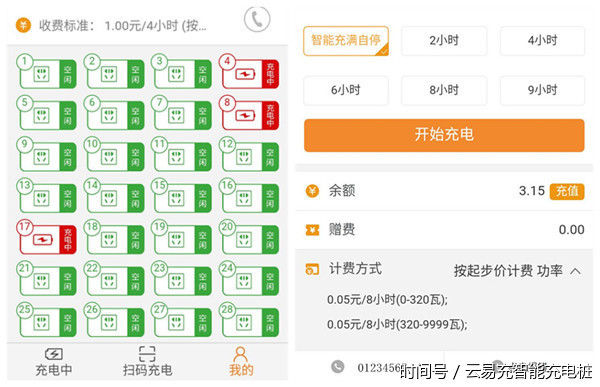Tap the 计费方式 billing label

355,269
